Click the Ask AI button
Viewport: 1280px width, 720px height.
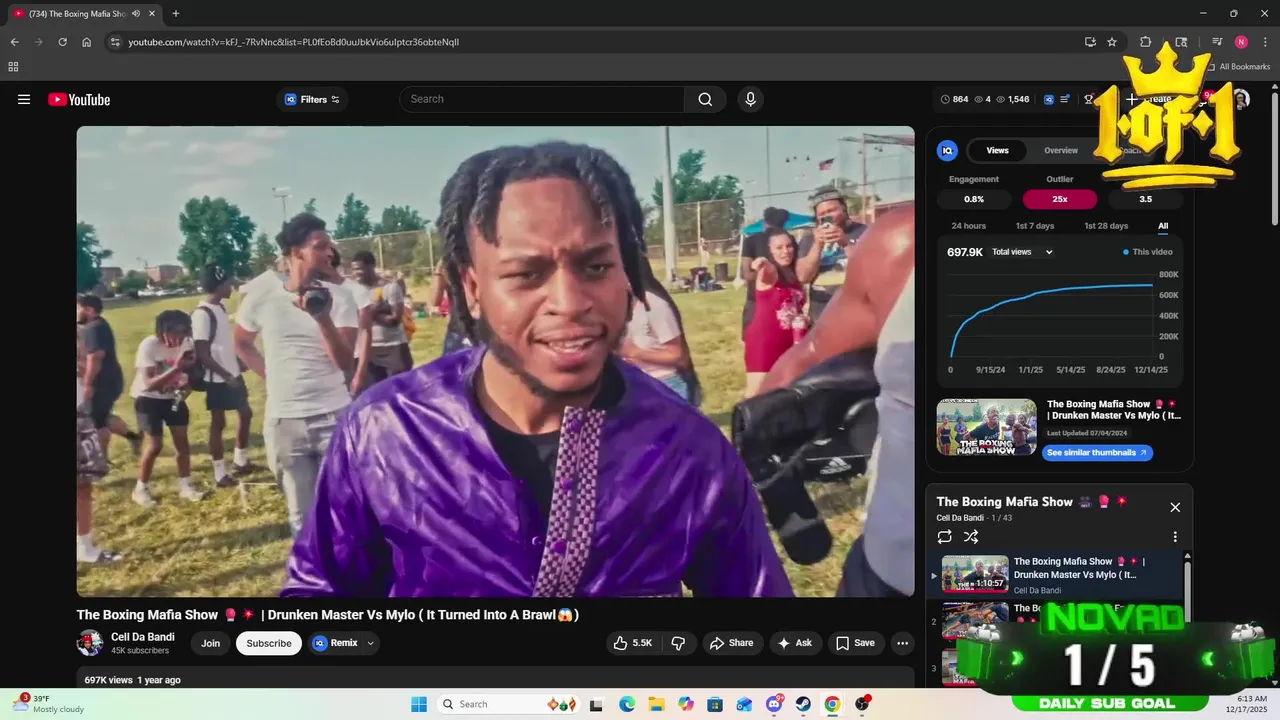(795, 643)
